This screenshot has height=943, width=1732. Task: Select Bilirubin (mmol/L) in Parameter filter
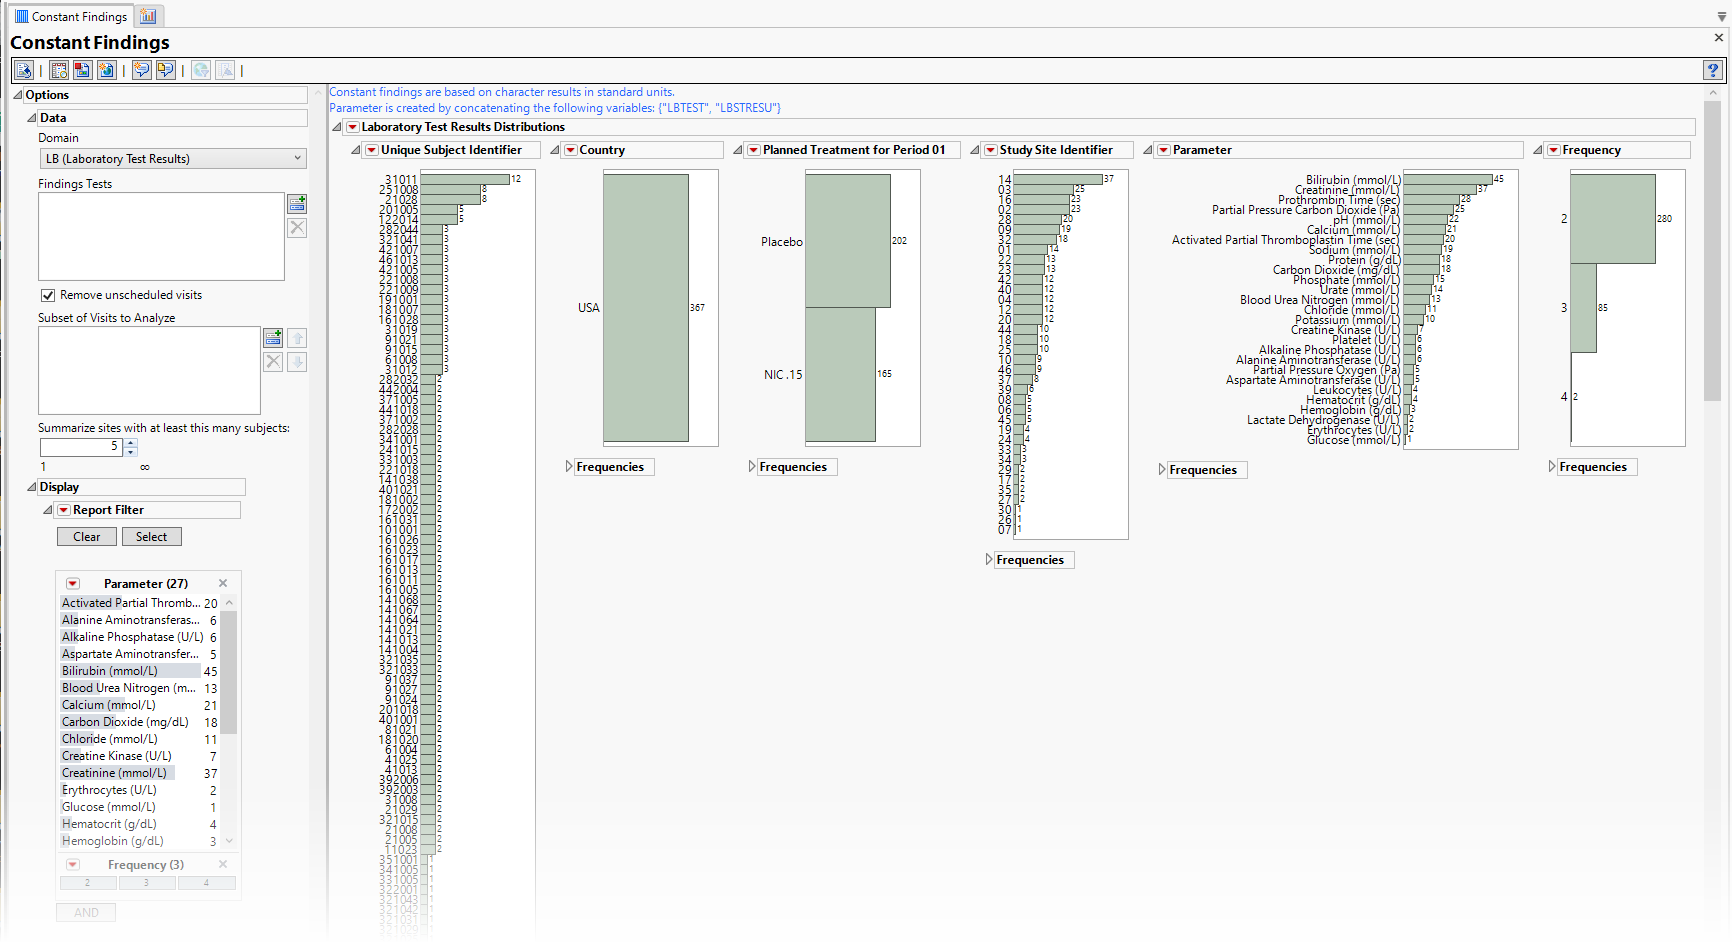(110, 671)
